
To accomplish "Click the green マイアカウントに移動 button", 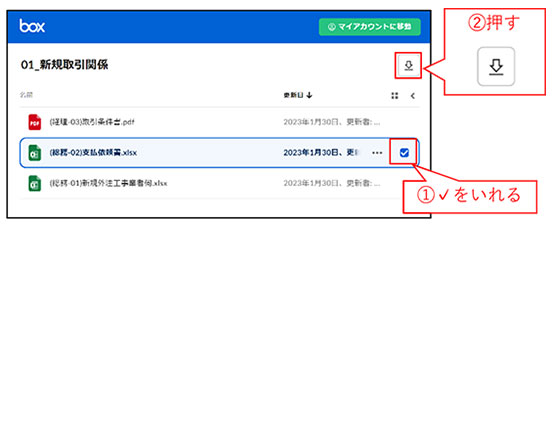I will [370, 27].
